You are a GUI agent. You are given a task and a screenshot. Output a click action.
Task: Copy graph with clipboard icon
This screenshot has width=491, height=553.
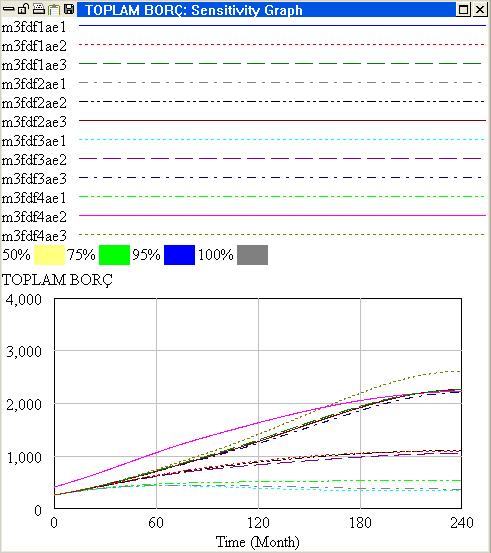(54, 10)
